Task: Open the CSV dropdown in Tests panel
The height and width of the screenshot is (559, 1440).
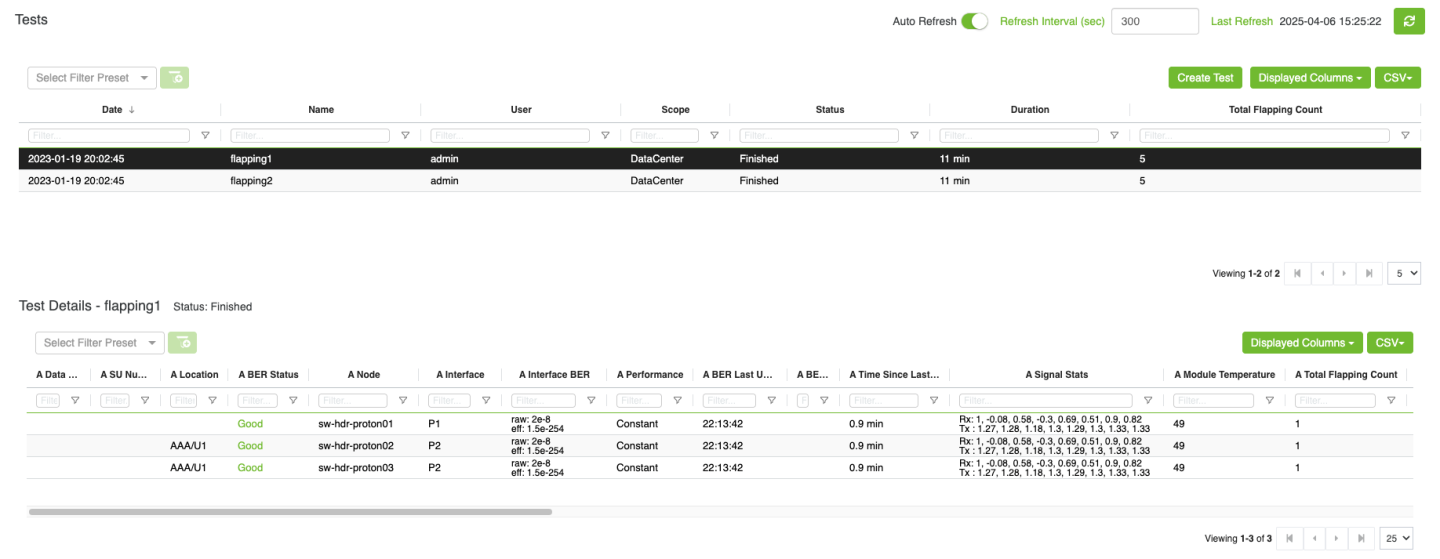Action: tap(1397, 78)
